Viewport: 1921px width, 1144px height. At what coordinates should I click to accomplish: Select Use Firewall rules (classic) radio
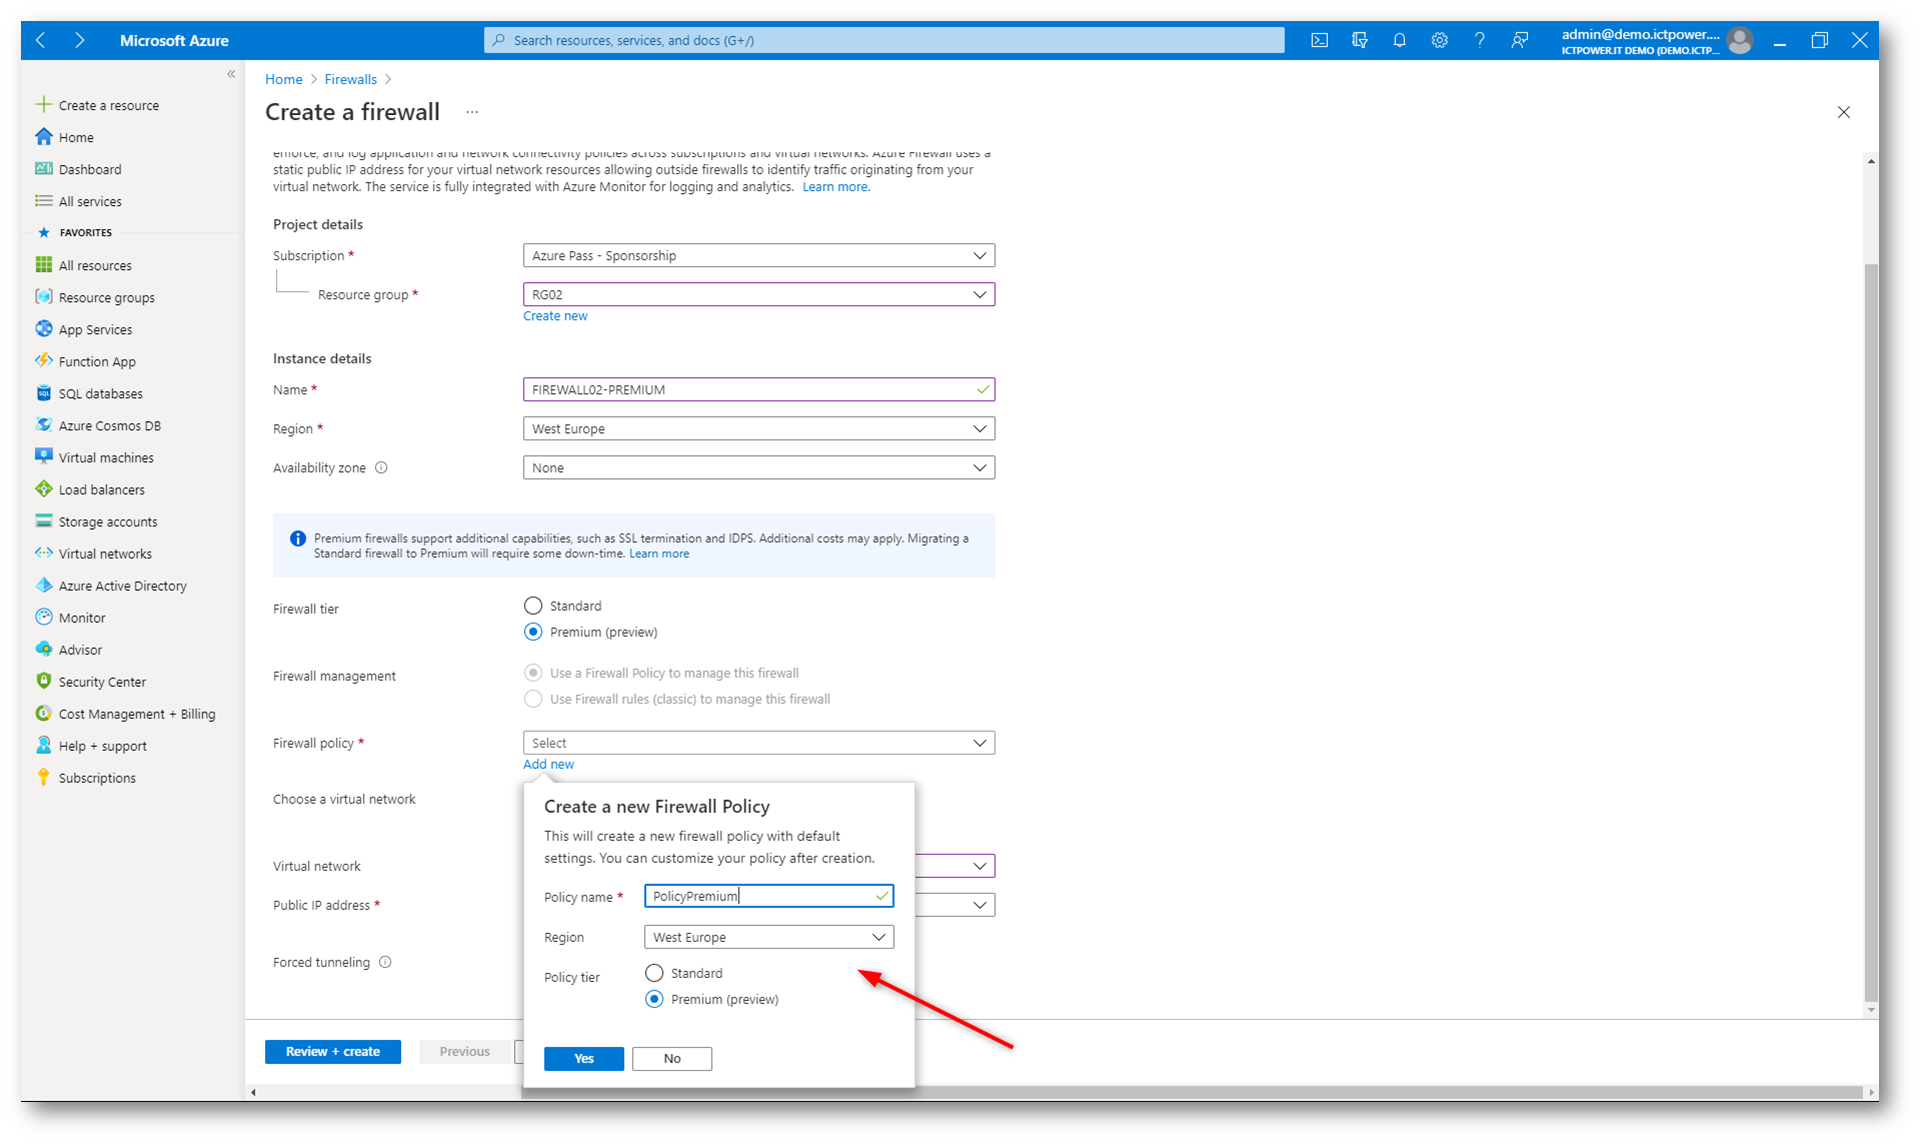click(533, 699)
